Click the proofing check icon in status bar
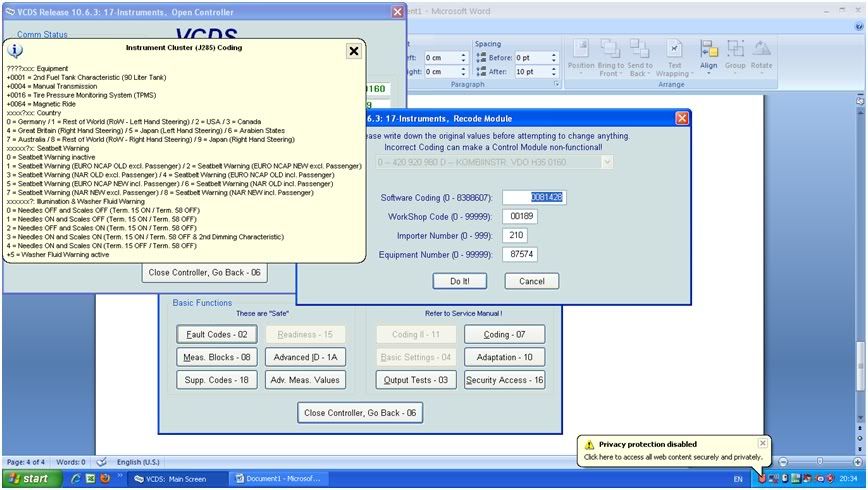This screenshot has width=868, height=490. (101, 462)
